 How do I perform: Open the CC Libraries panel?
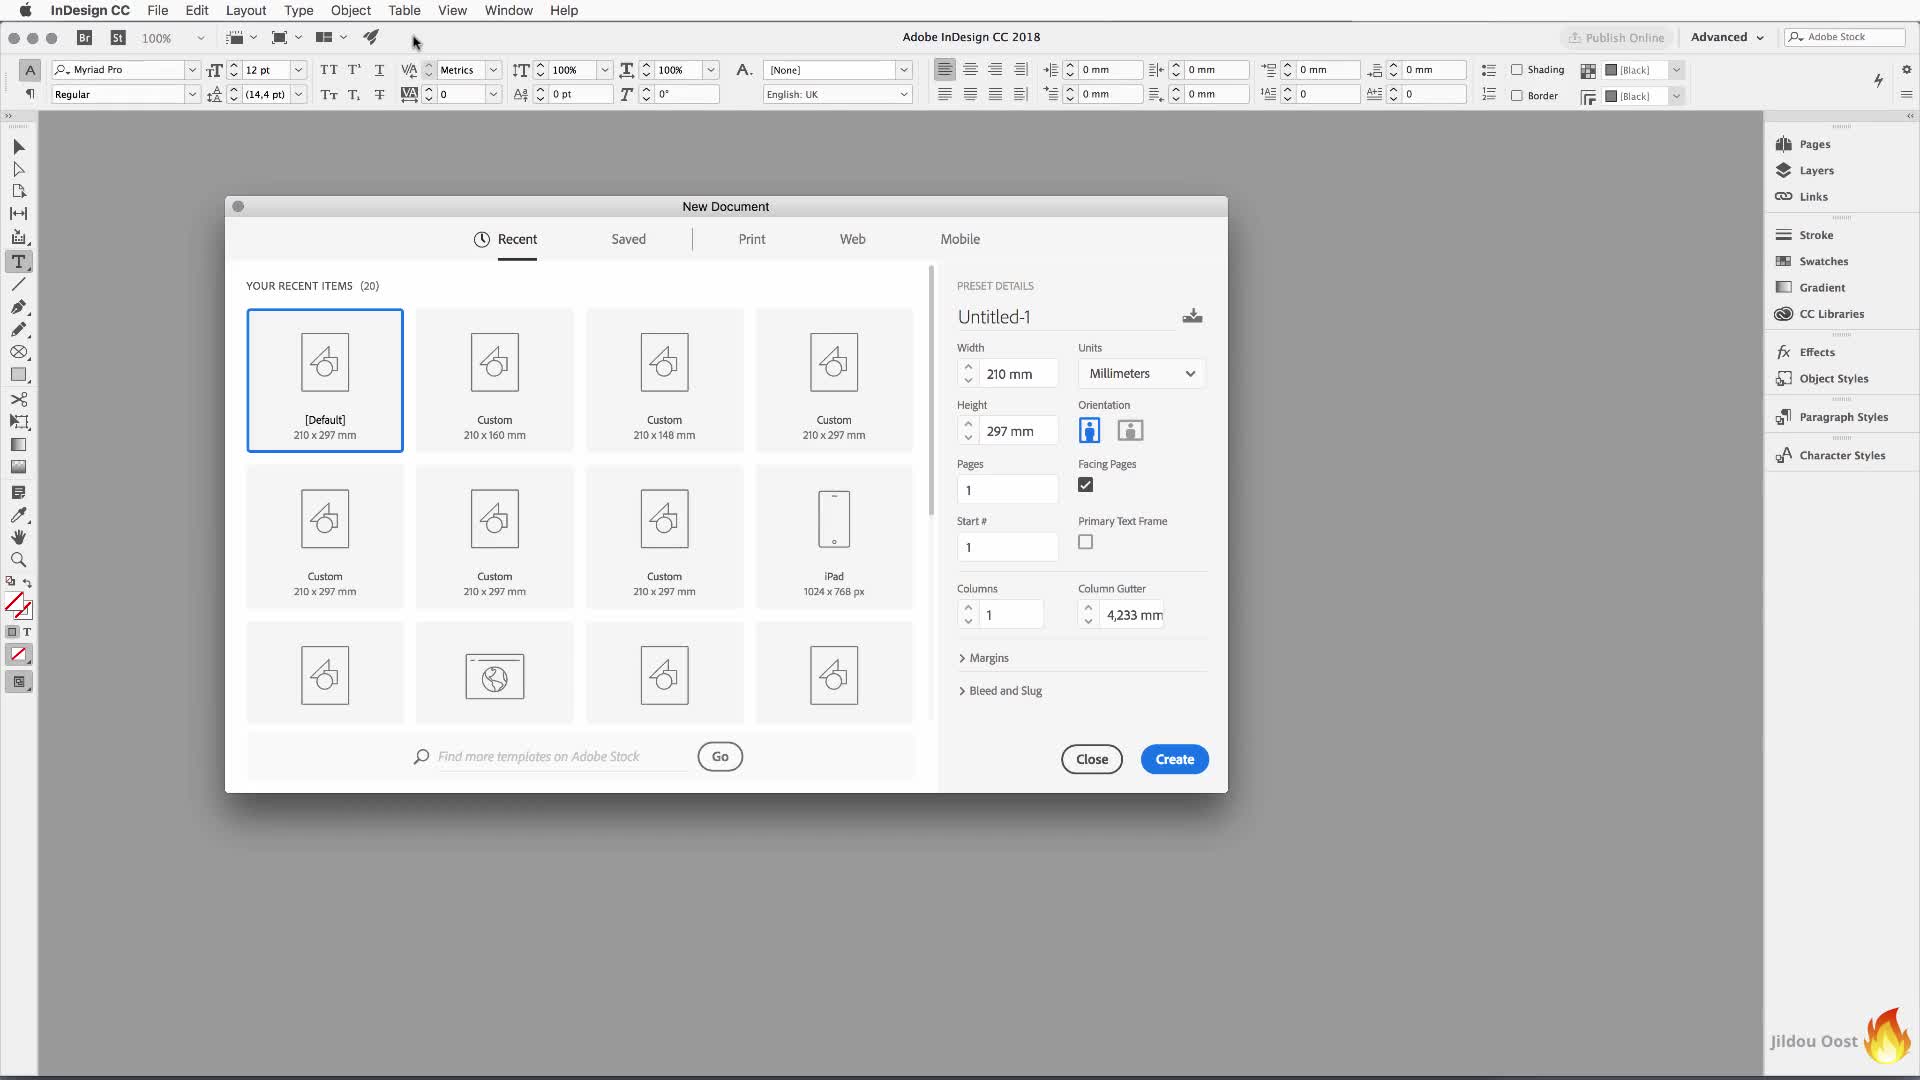(x=1831, y=314)
